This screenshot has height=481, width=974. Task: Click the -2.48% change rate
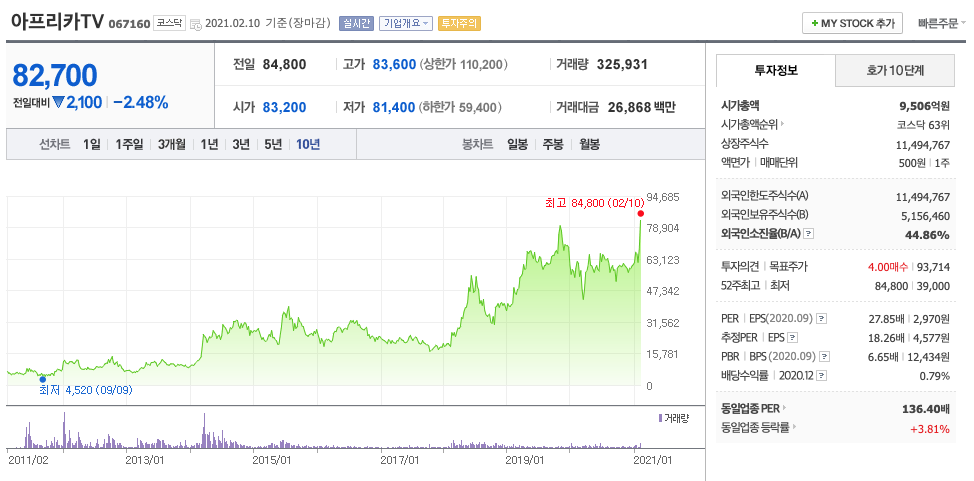140,103
